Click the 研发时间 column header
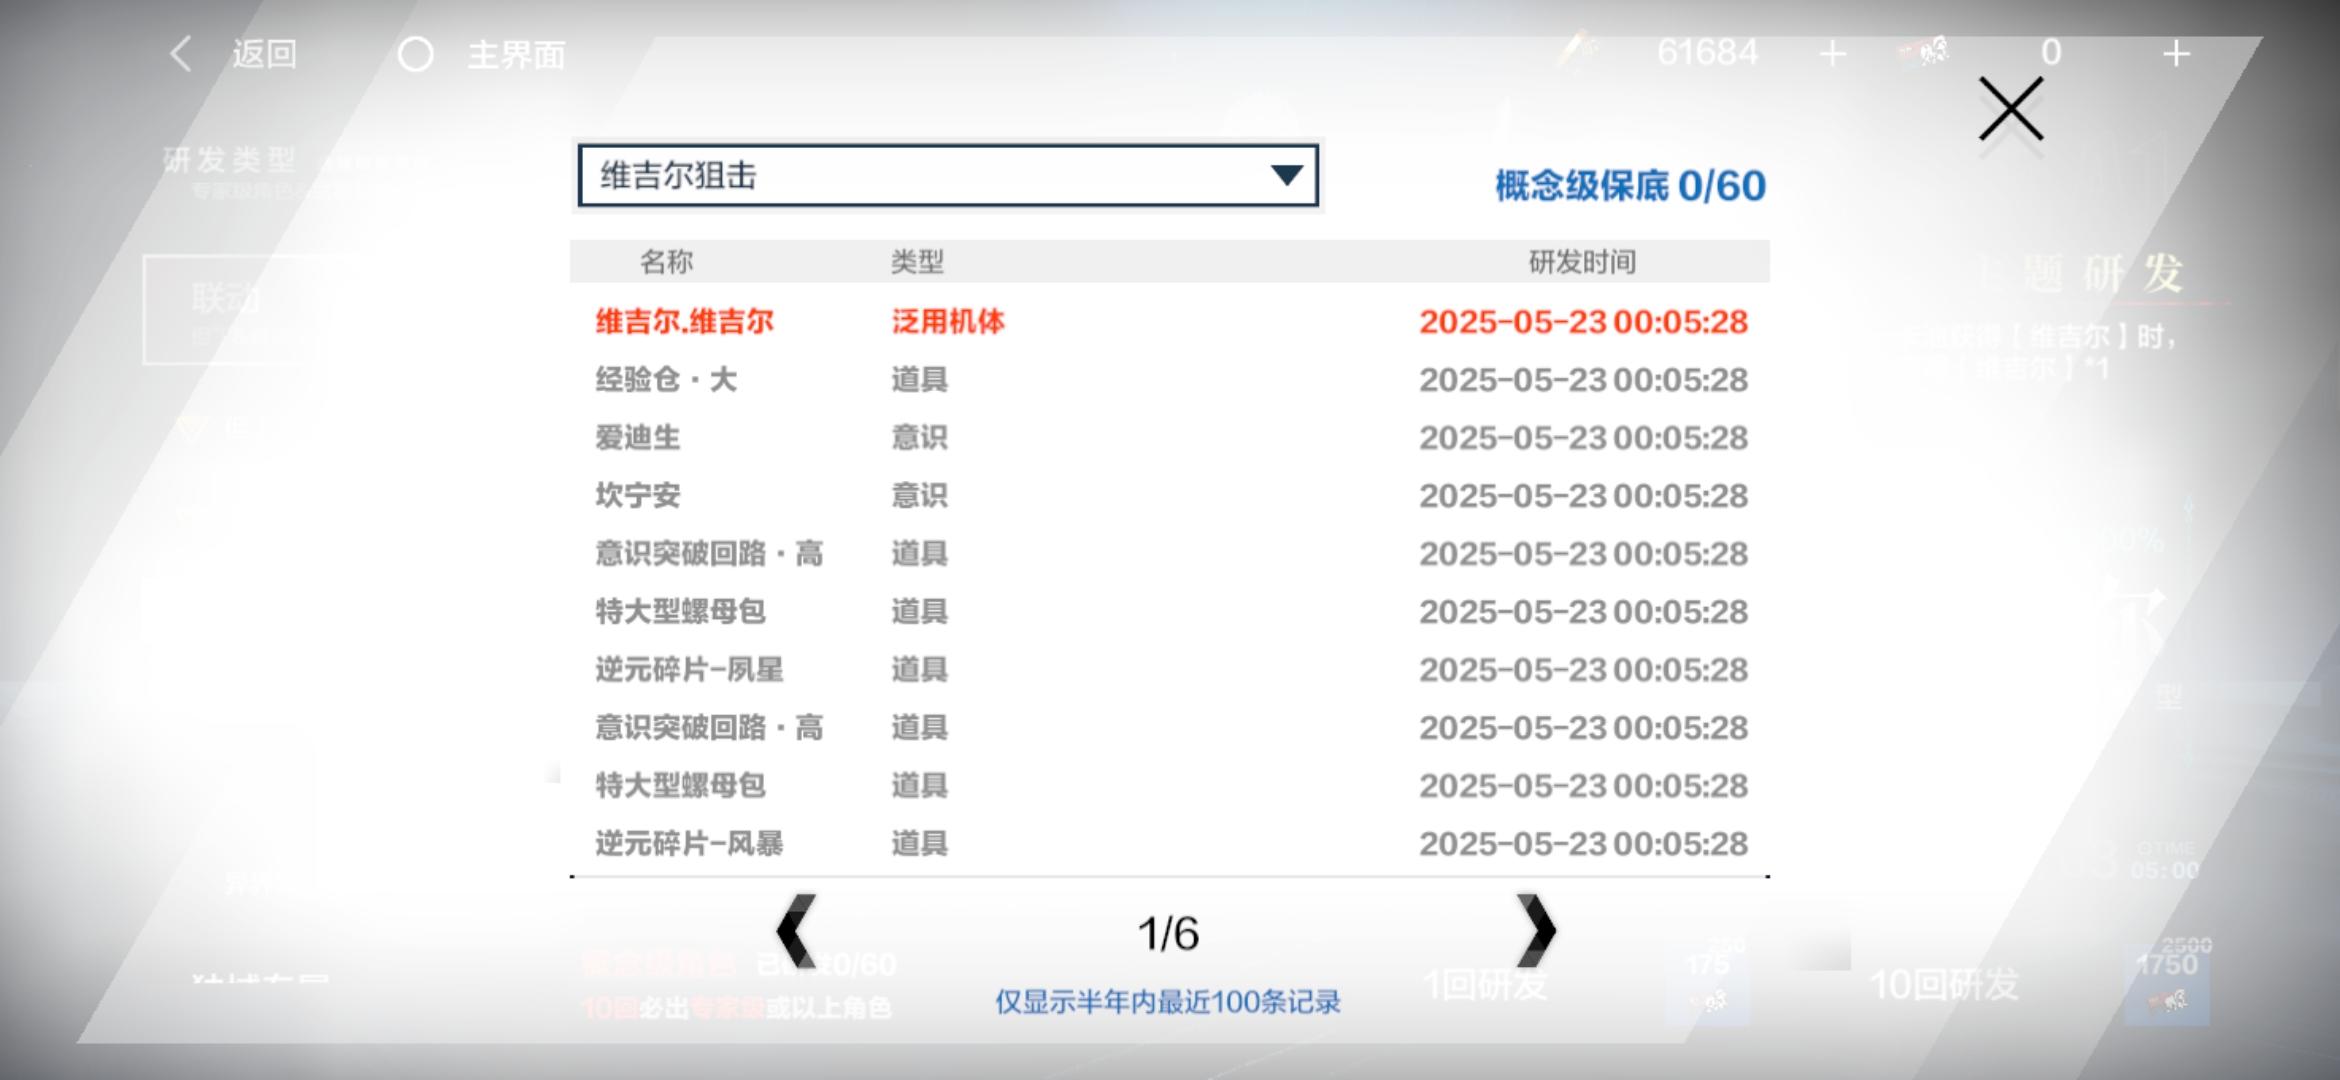 coord(1582,262)
